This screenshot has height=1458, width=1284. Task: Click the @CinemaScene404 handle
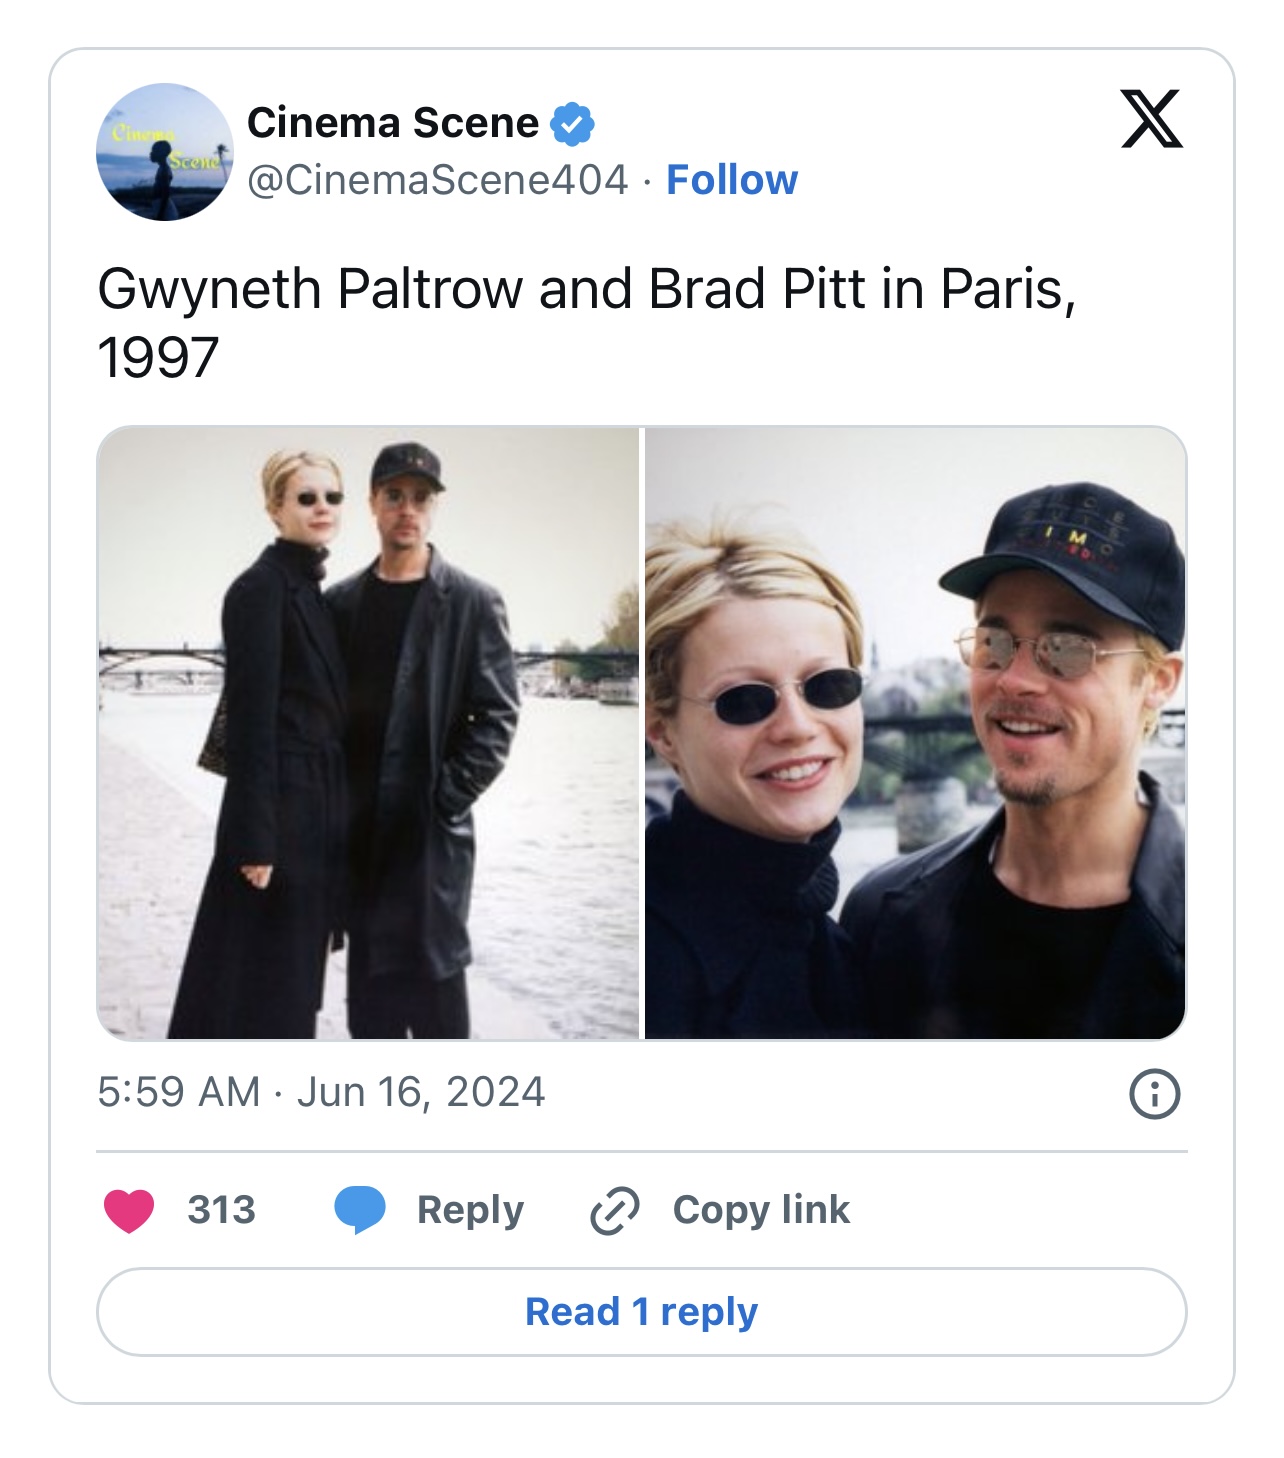point(438,180)
